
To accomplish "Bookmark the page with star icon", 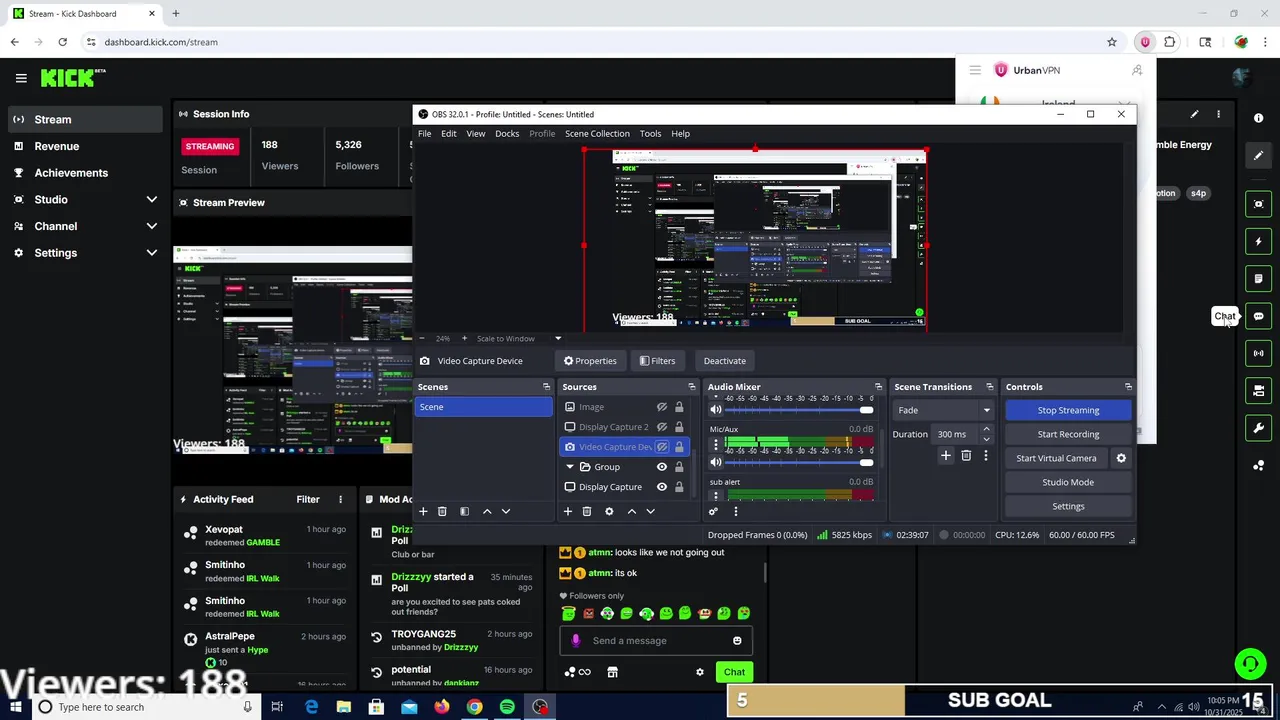I will click(x=1112, y=42).
